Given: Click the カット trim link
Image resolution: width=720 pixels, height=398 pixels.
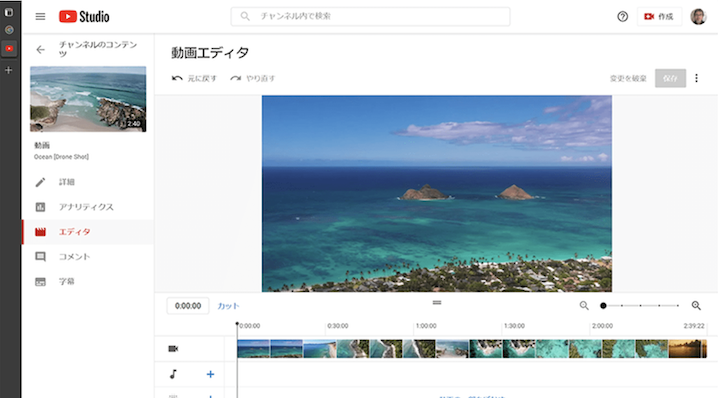Looking at the screenshot, I should (x=228, y=306).
